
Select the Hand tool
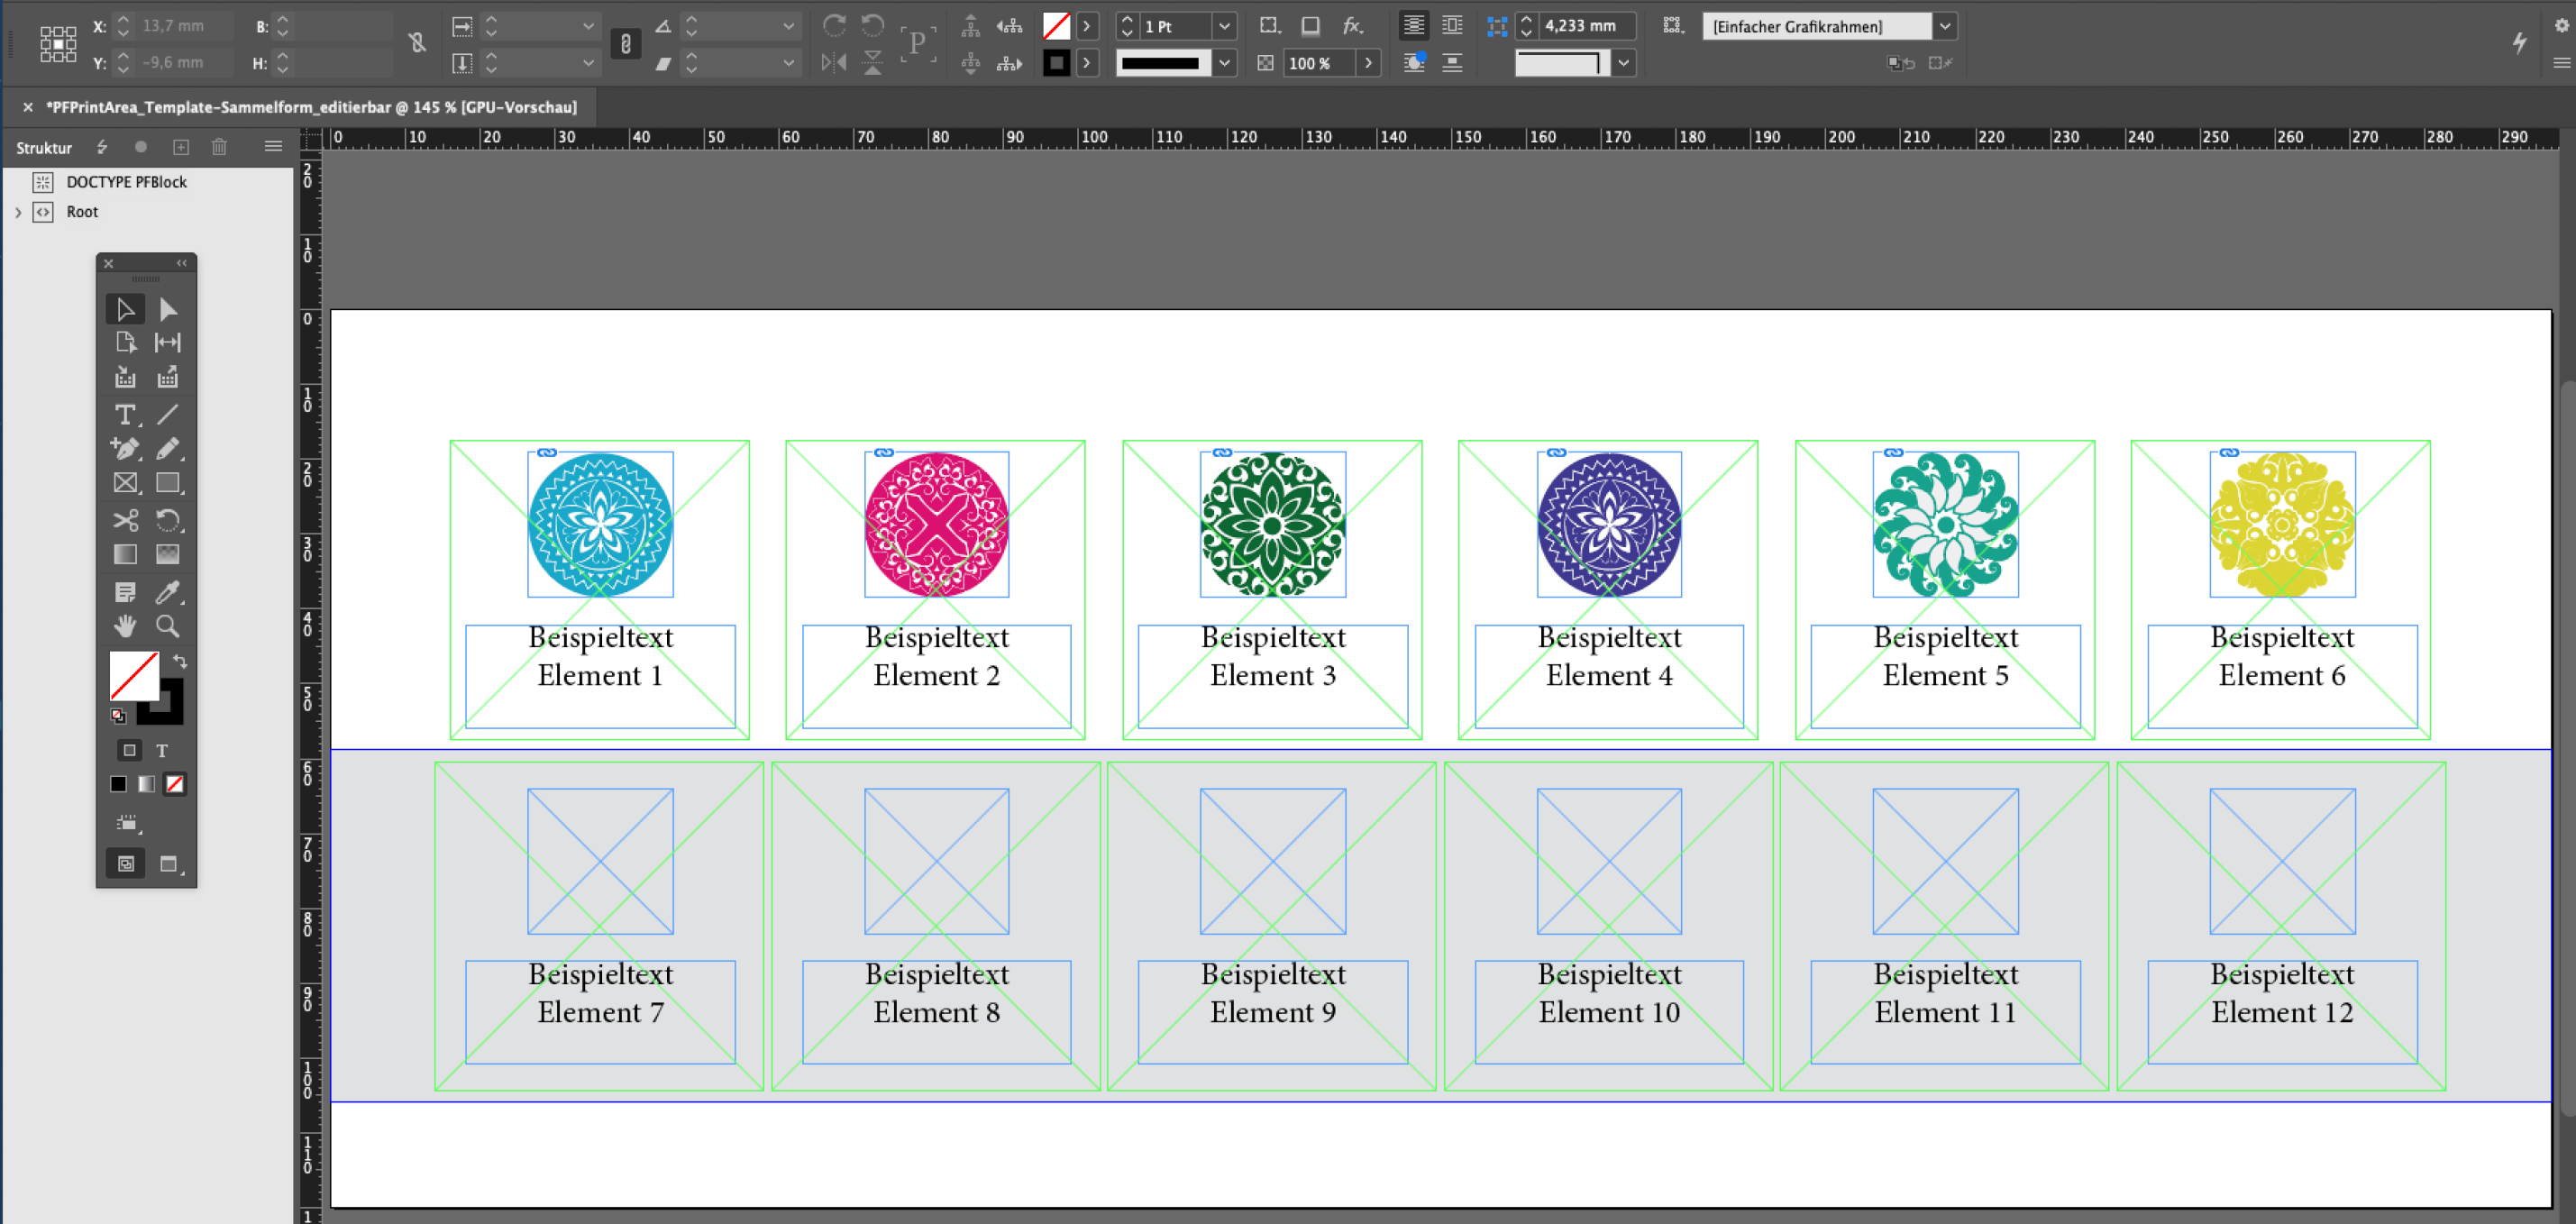click(124, 627)
